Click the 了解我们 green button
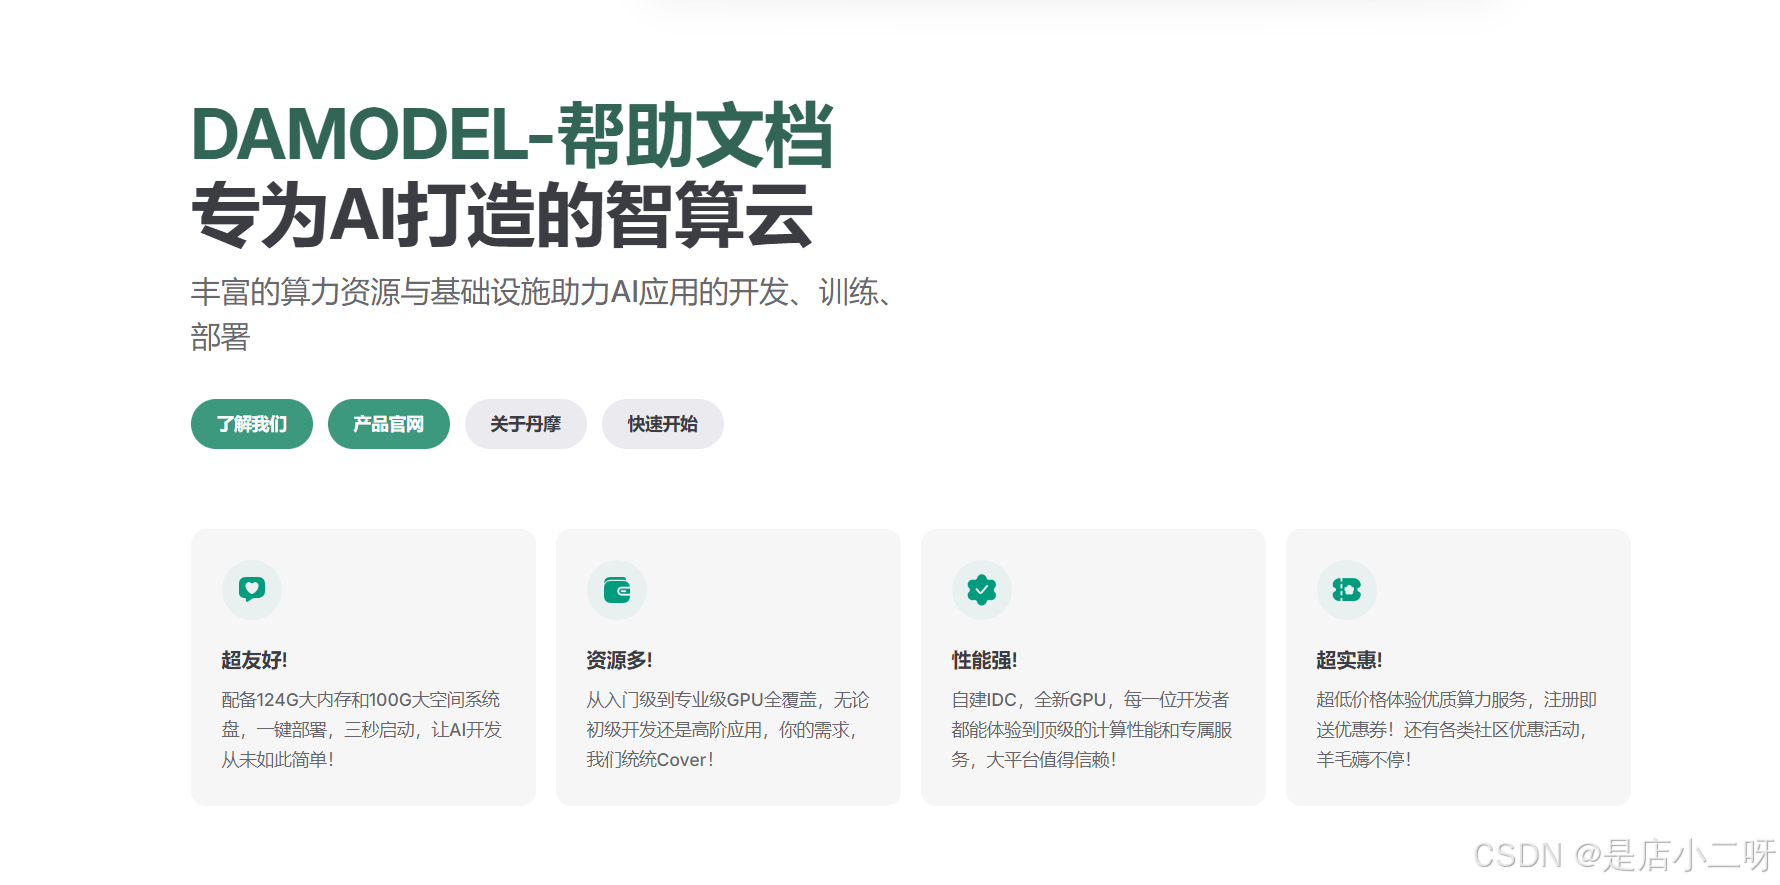1780x885 pixels. (x=252, y=424)
